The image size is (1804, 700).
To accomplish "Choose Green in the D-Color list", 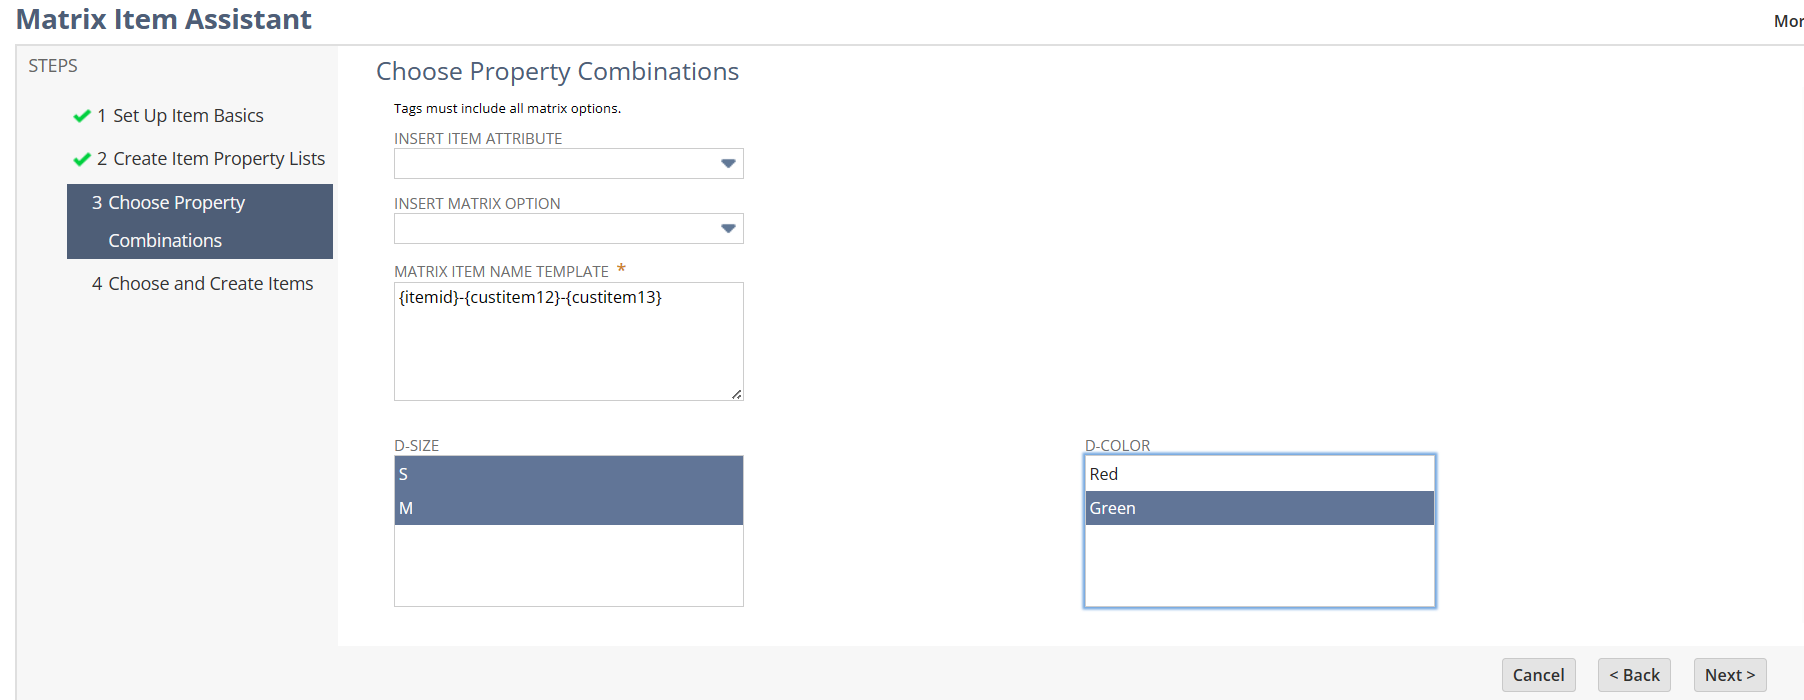I will point(1259,508).
